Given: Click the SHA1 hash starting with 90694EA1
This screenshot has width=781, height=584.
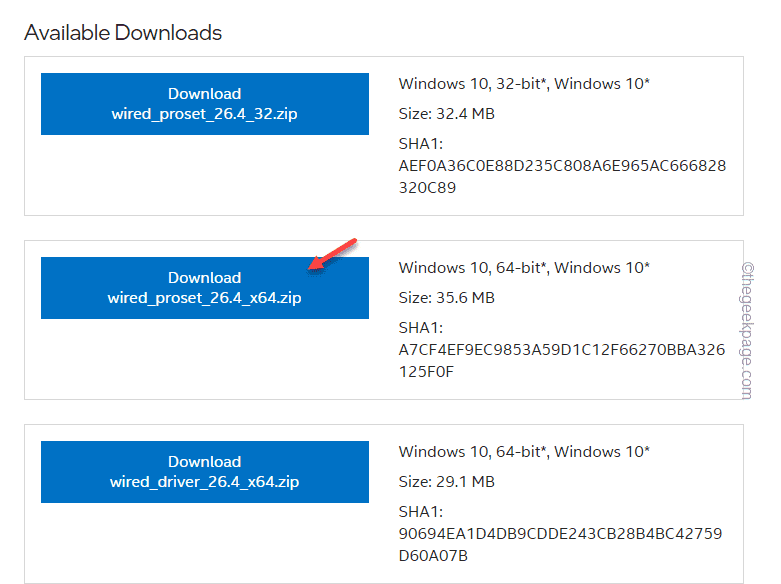Looking at the screenshot, I should click(x=560, y=533).
